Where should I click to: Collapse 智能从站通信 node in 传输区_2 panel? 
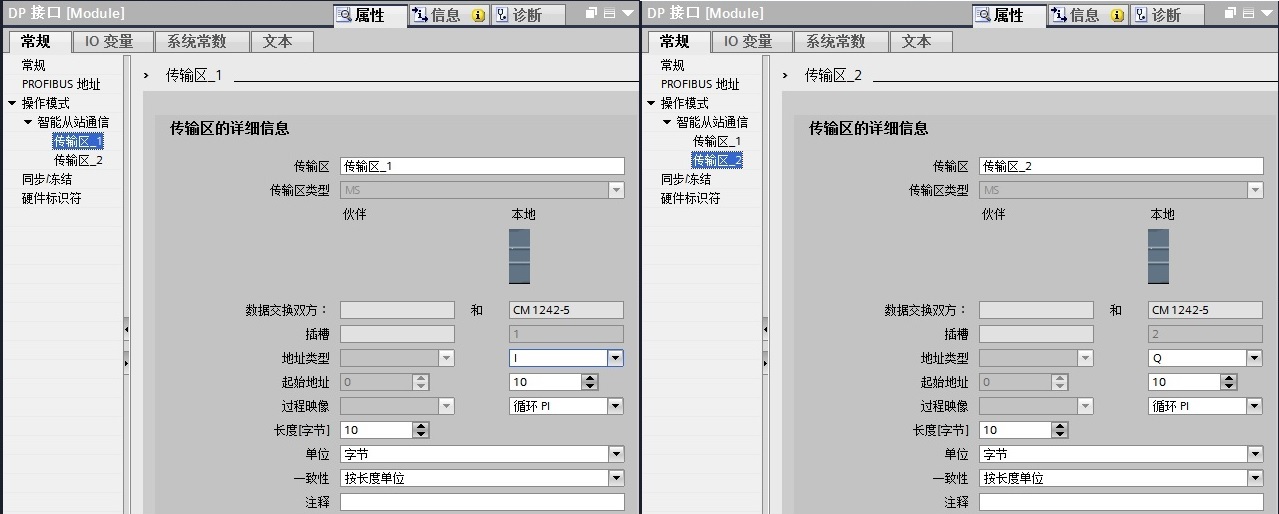click(x=668, y=122)
